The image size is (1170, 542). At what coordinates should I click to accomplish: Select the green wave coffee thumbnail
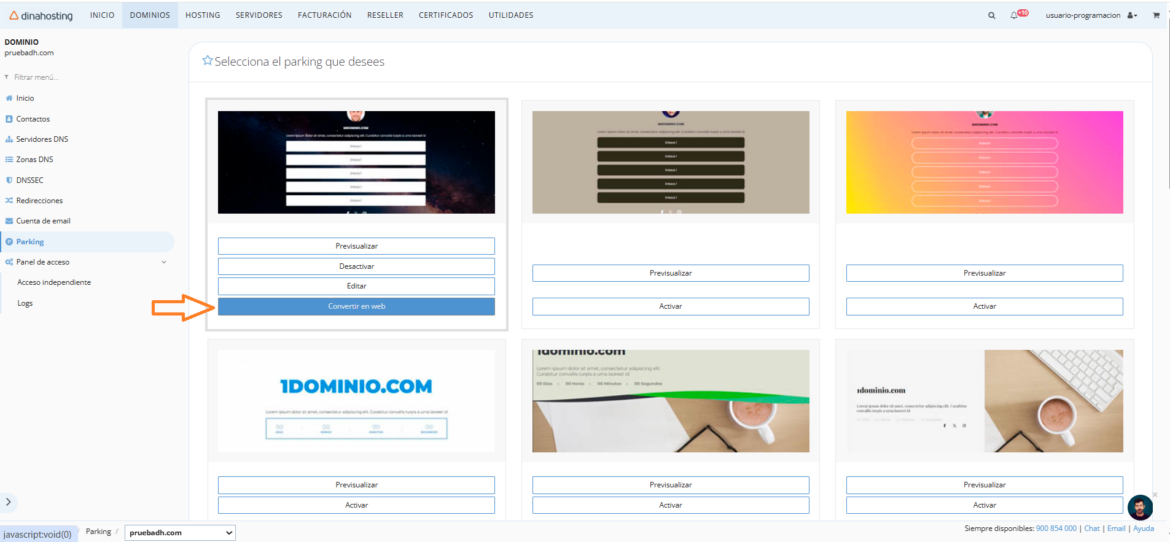pyautogui.click(x=670, y=401)
